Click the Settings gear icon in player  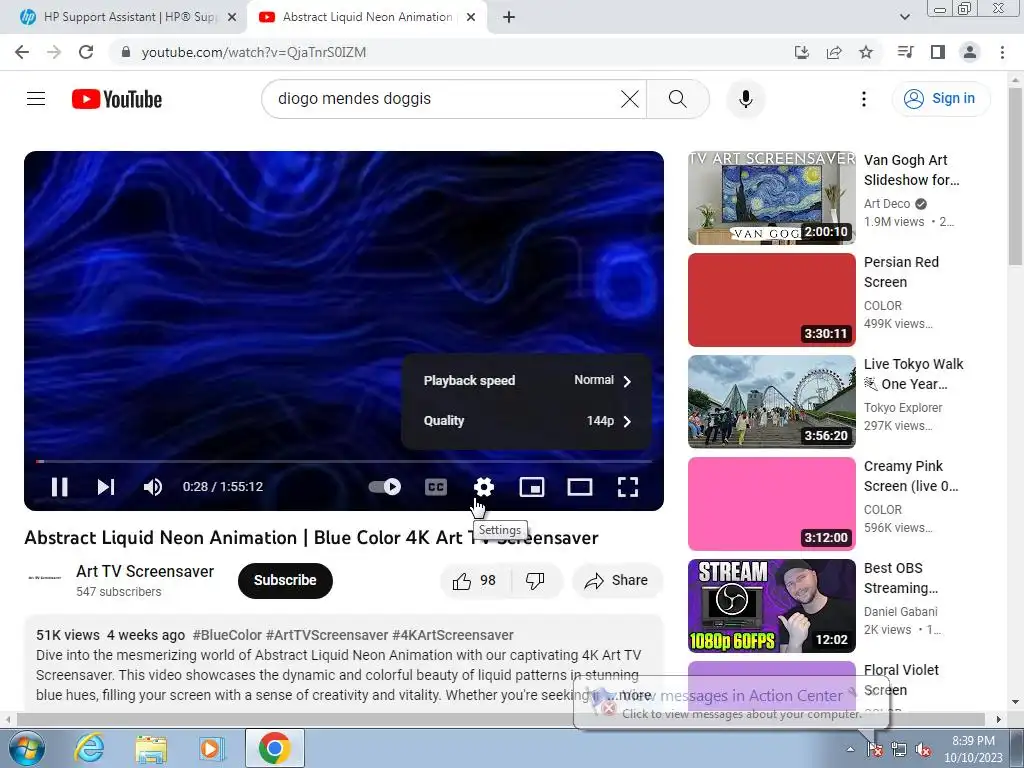pos(484,487)
